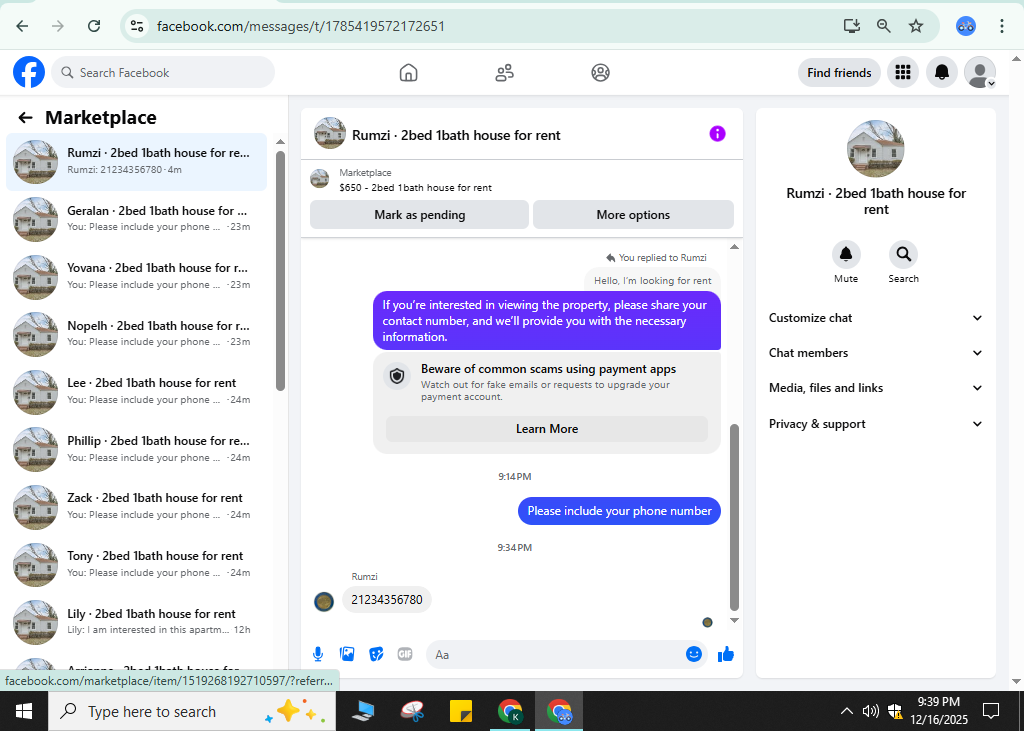Open the Chrome profile avatar icon

[x=965, y=26]
